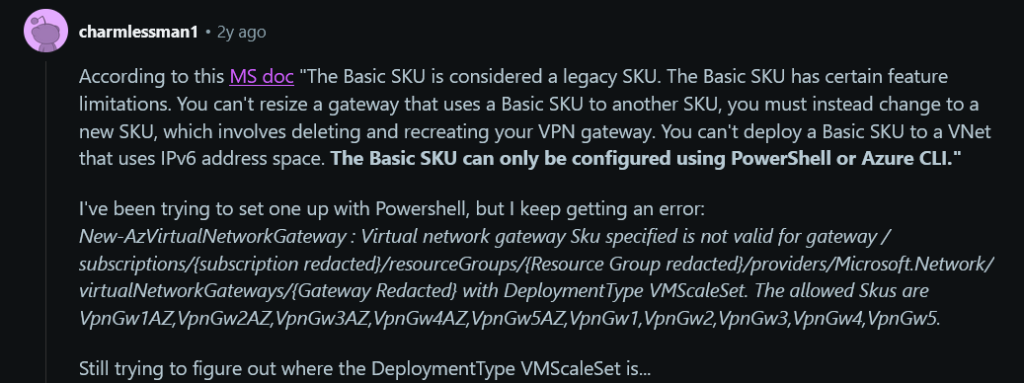Click the "I've been trying to set one up" line

tap(392, 209)
